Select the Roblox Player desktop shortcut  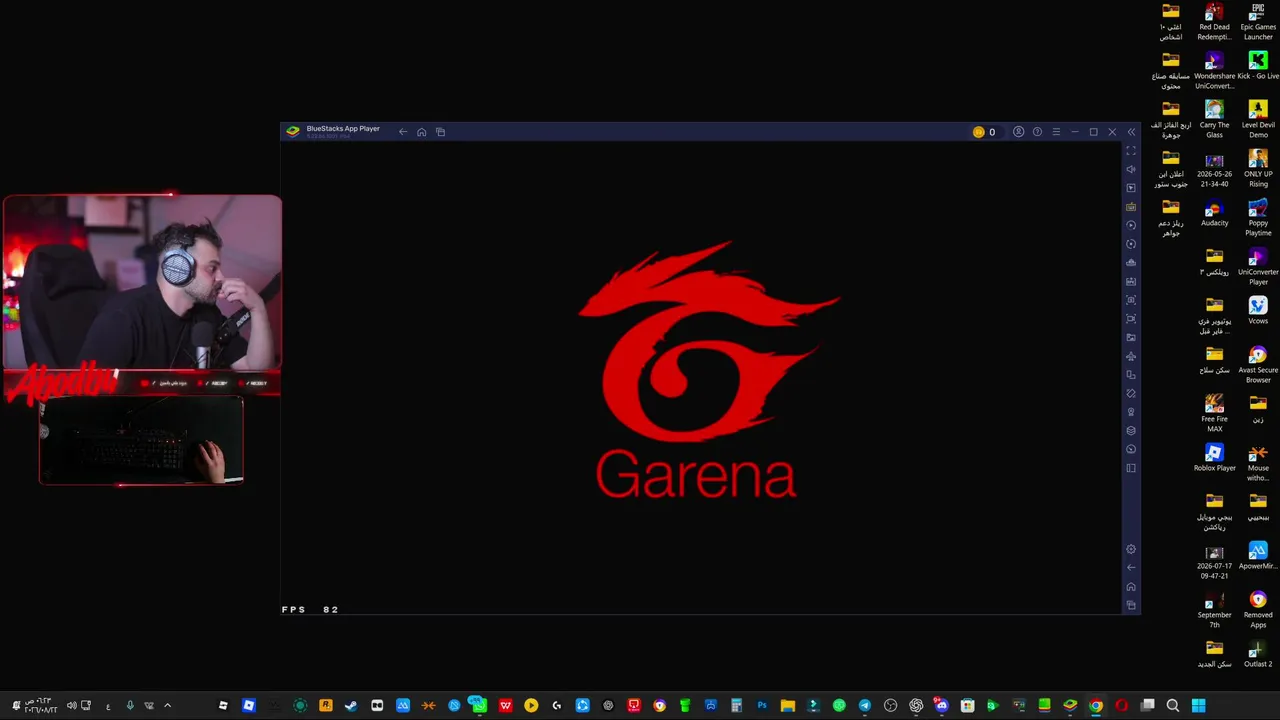(1214, 458)
